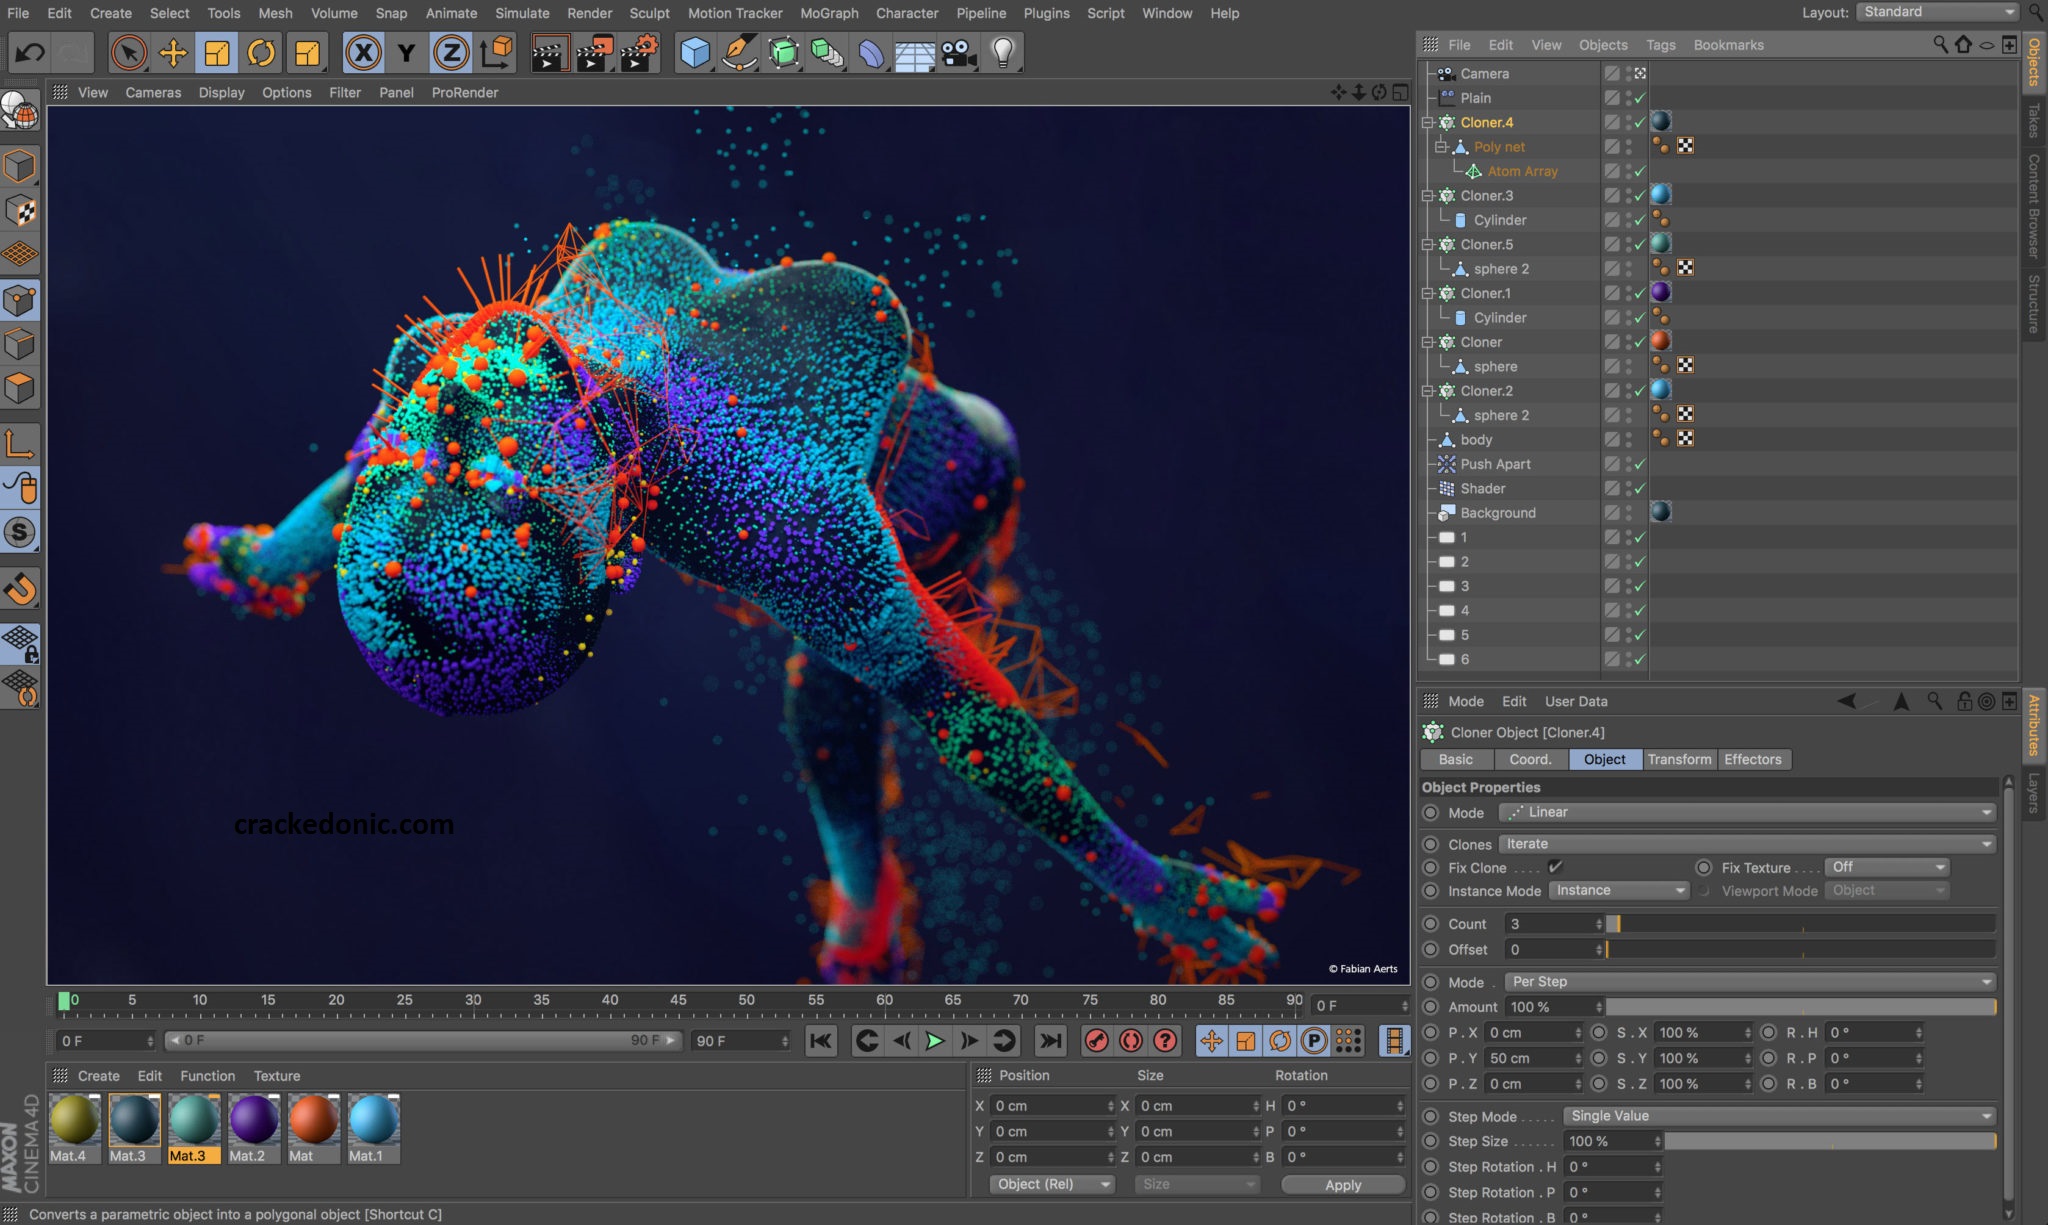Click the Simulate menu in menu bar
The image size is (2048, 1225).
520,12
